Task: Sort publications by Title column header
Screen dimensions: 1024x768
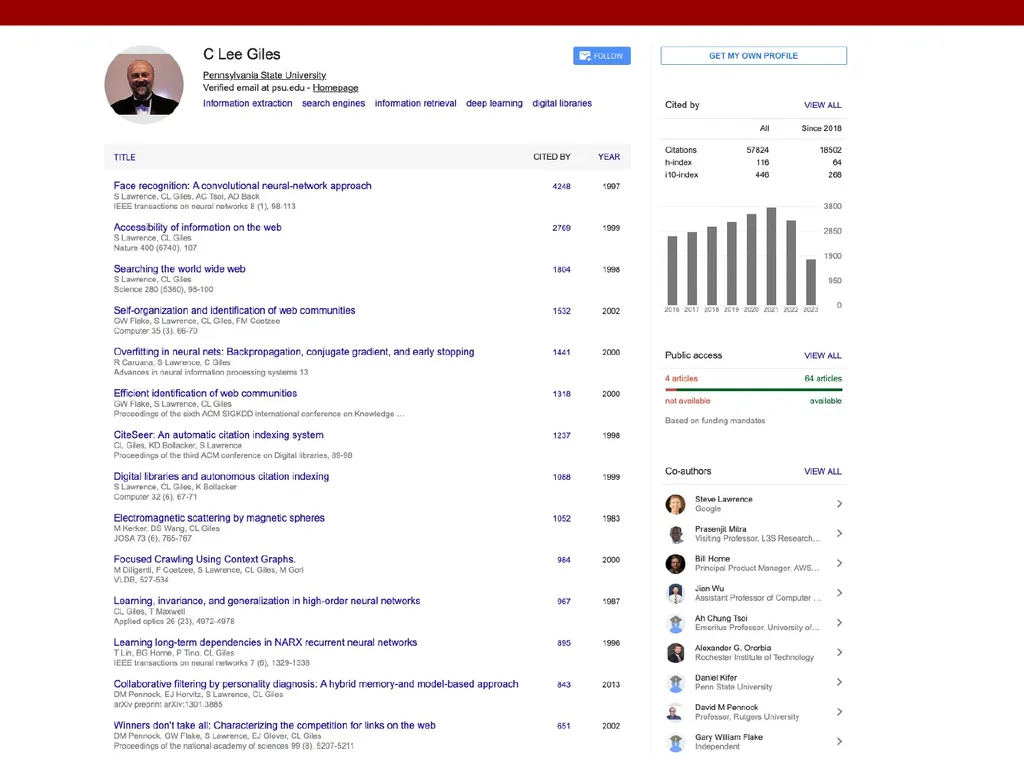Action: tap(125, 157)
